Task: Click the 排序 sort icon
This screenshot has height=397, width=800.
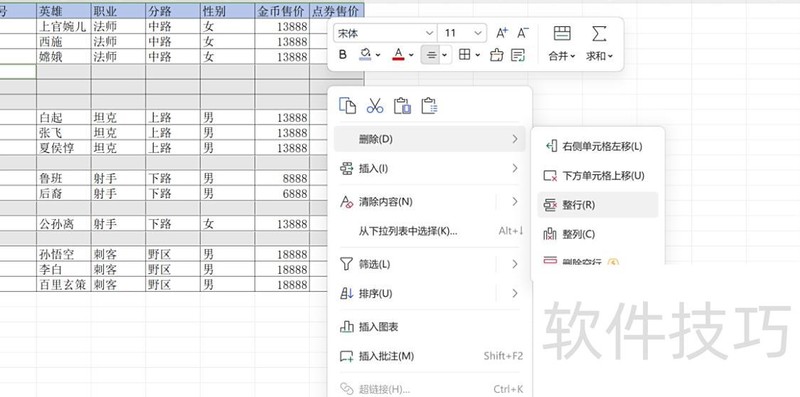Action: 346,293
